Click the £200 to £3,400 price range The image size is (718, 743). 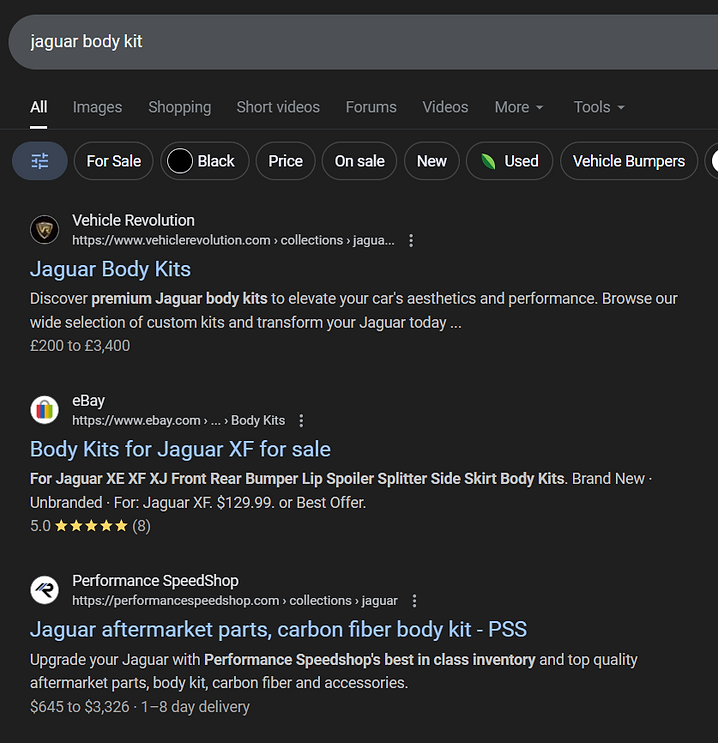(x=80, y=346)
